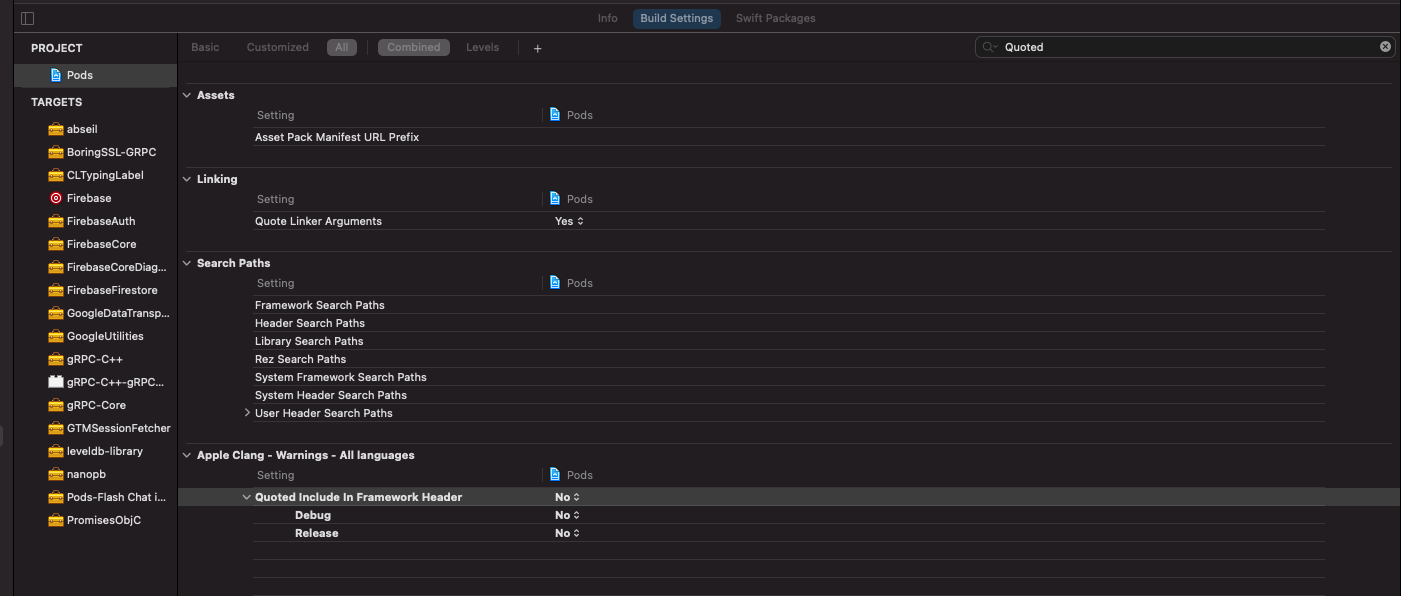
Task: Click the Pods icon in Linking column header
Action: [555, 199]
